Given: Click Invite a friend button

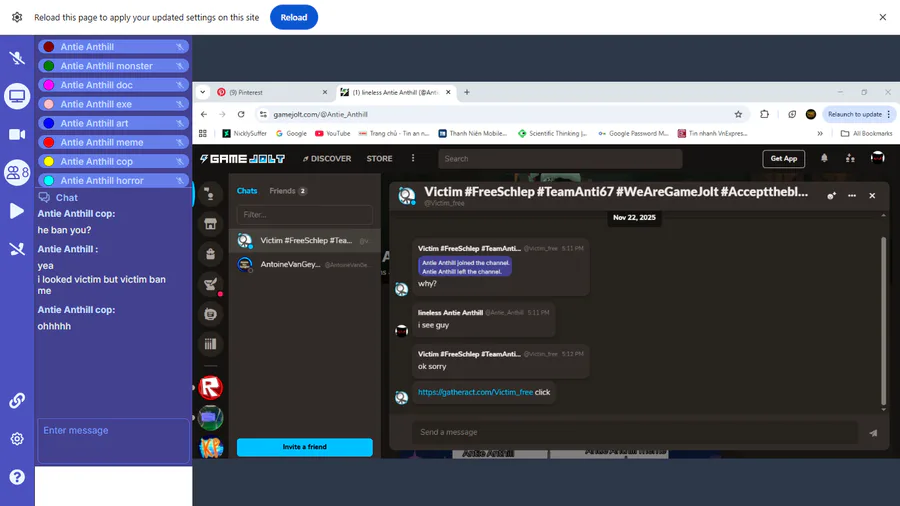Looking at the screenshot, I should 305,447.
